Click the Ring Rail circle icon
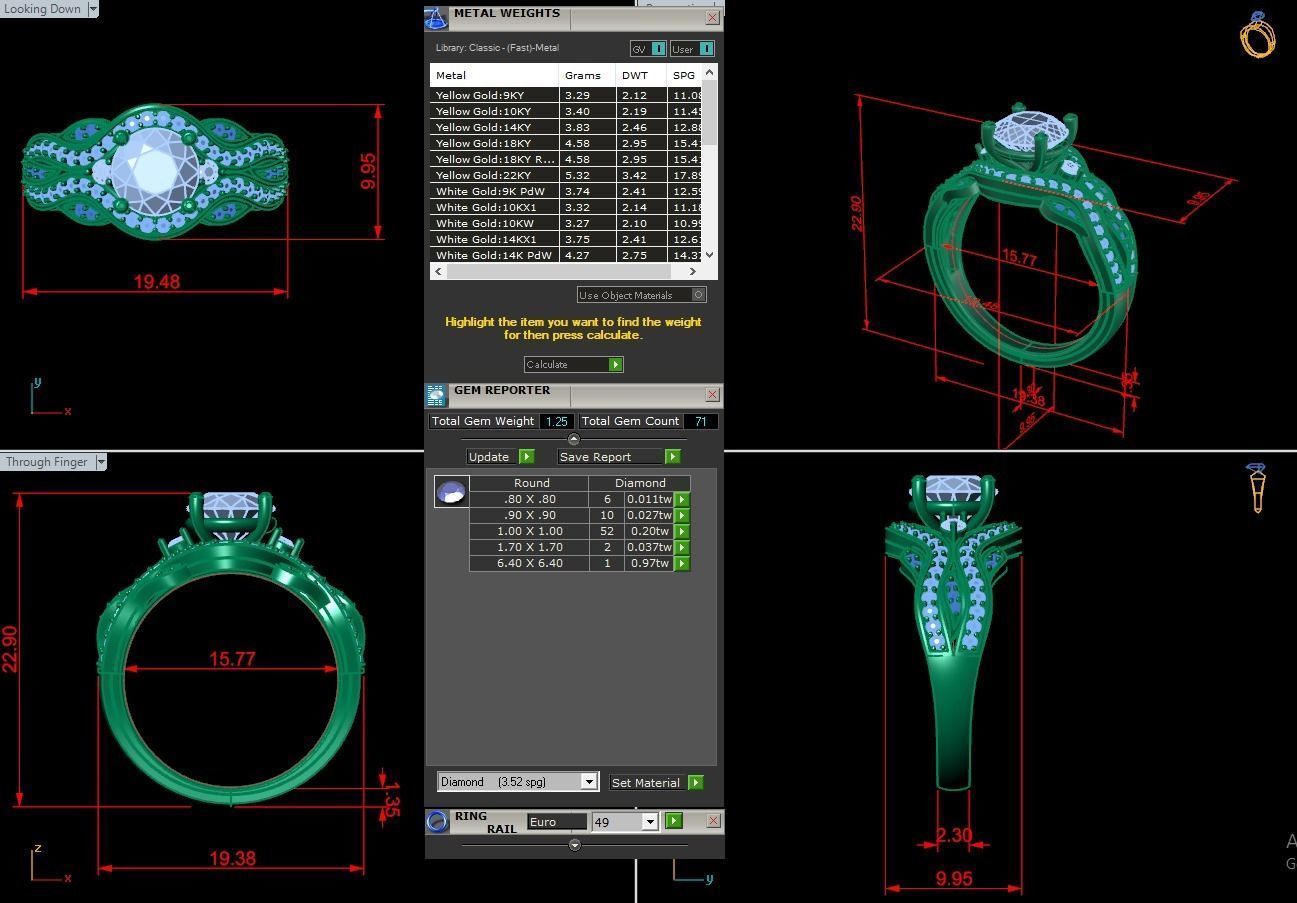1297x903 pixels. click(x=437, y=822)
